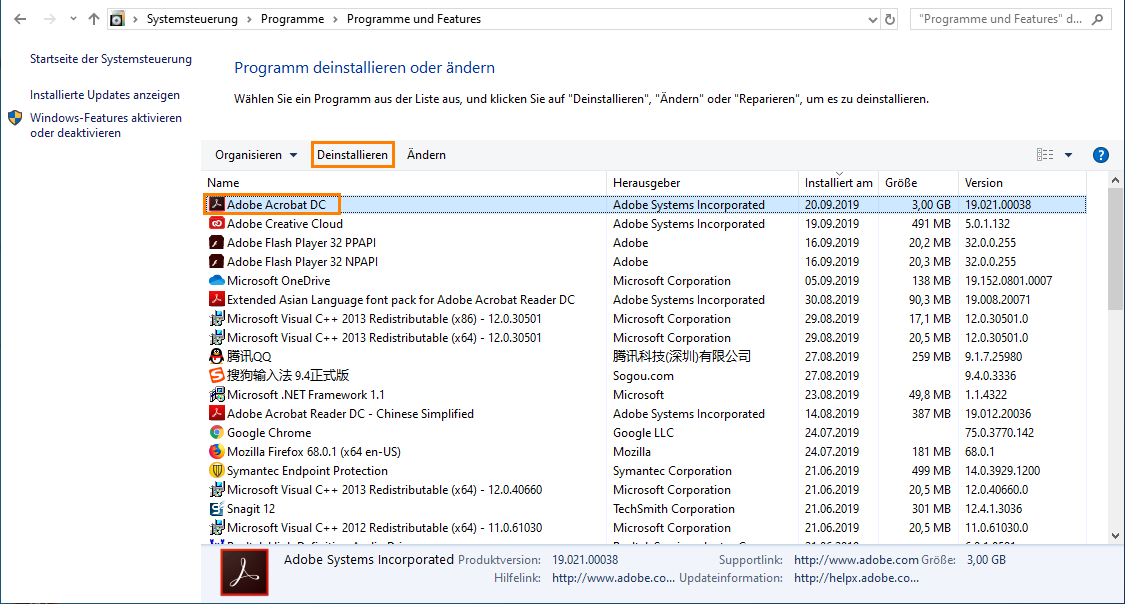Select the Snagit 12 row name
The image size is (1125, 604).
tap(251, 509)
